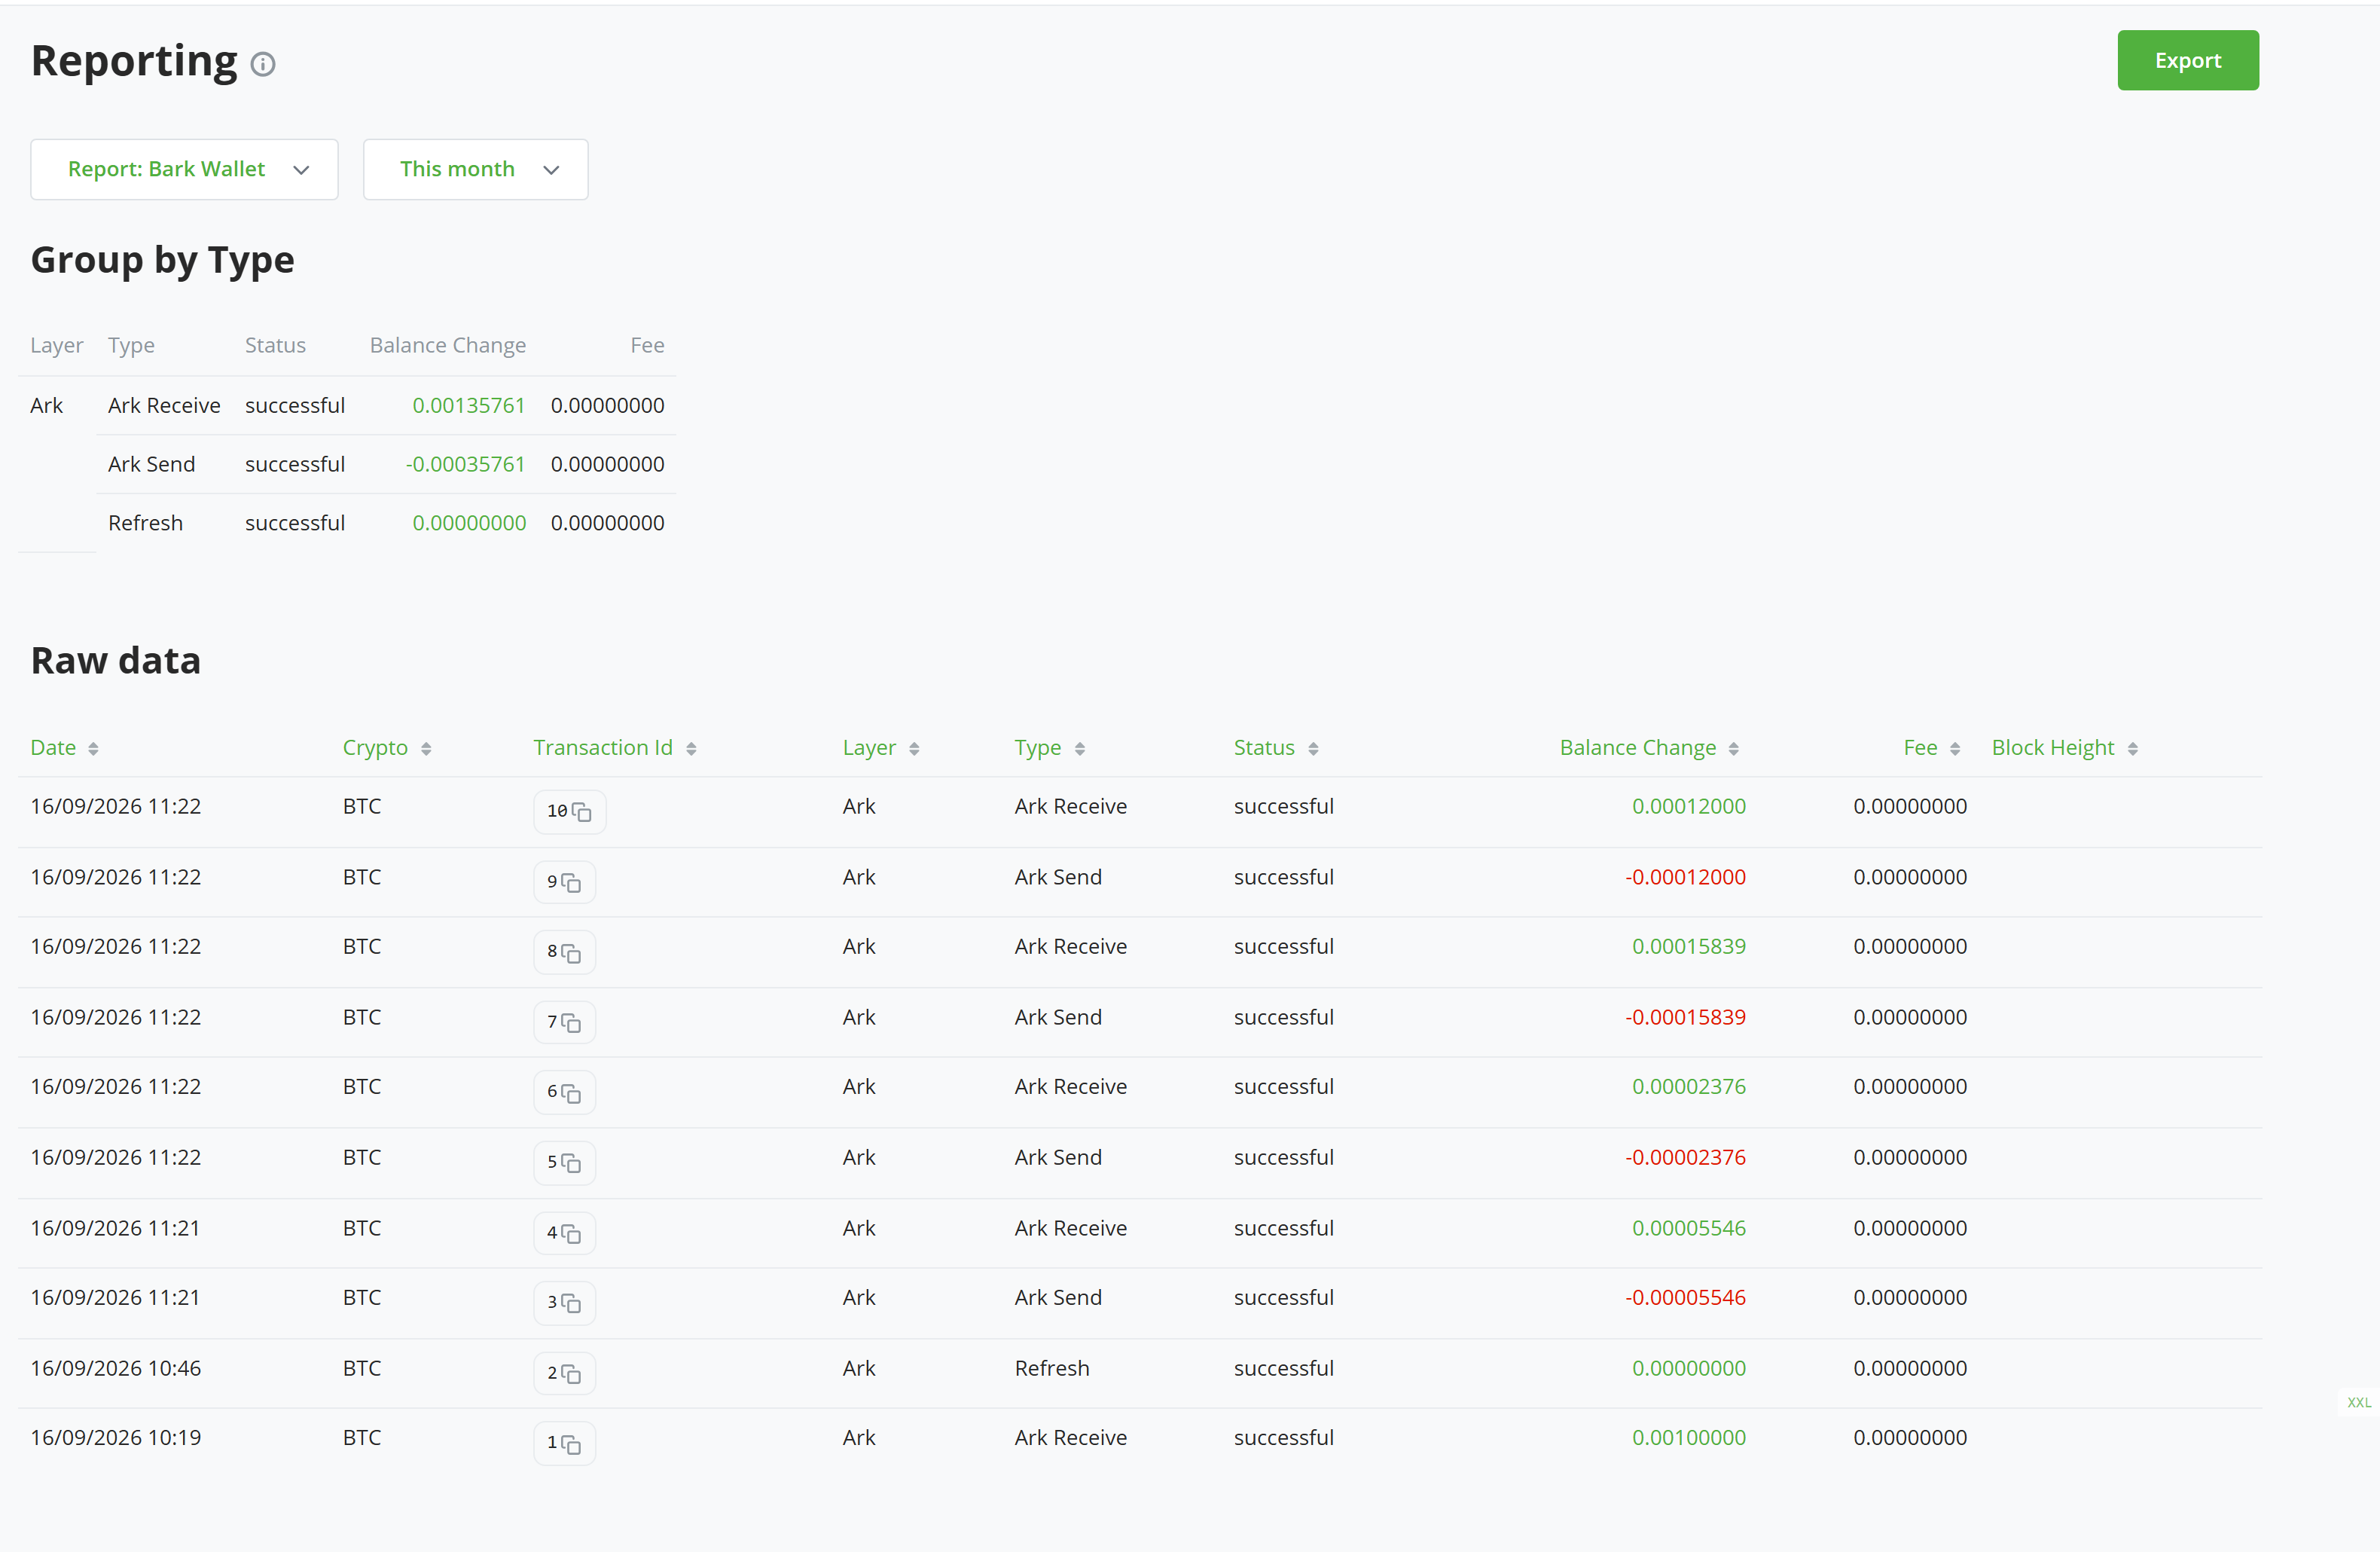Click the Fee column header in Raw data

point(1920,748)
